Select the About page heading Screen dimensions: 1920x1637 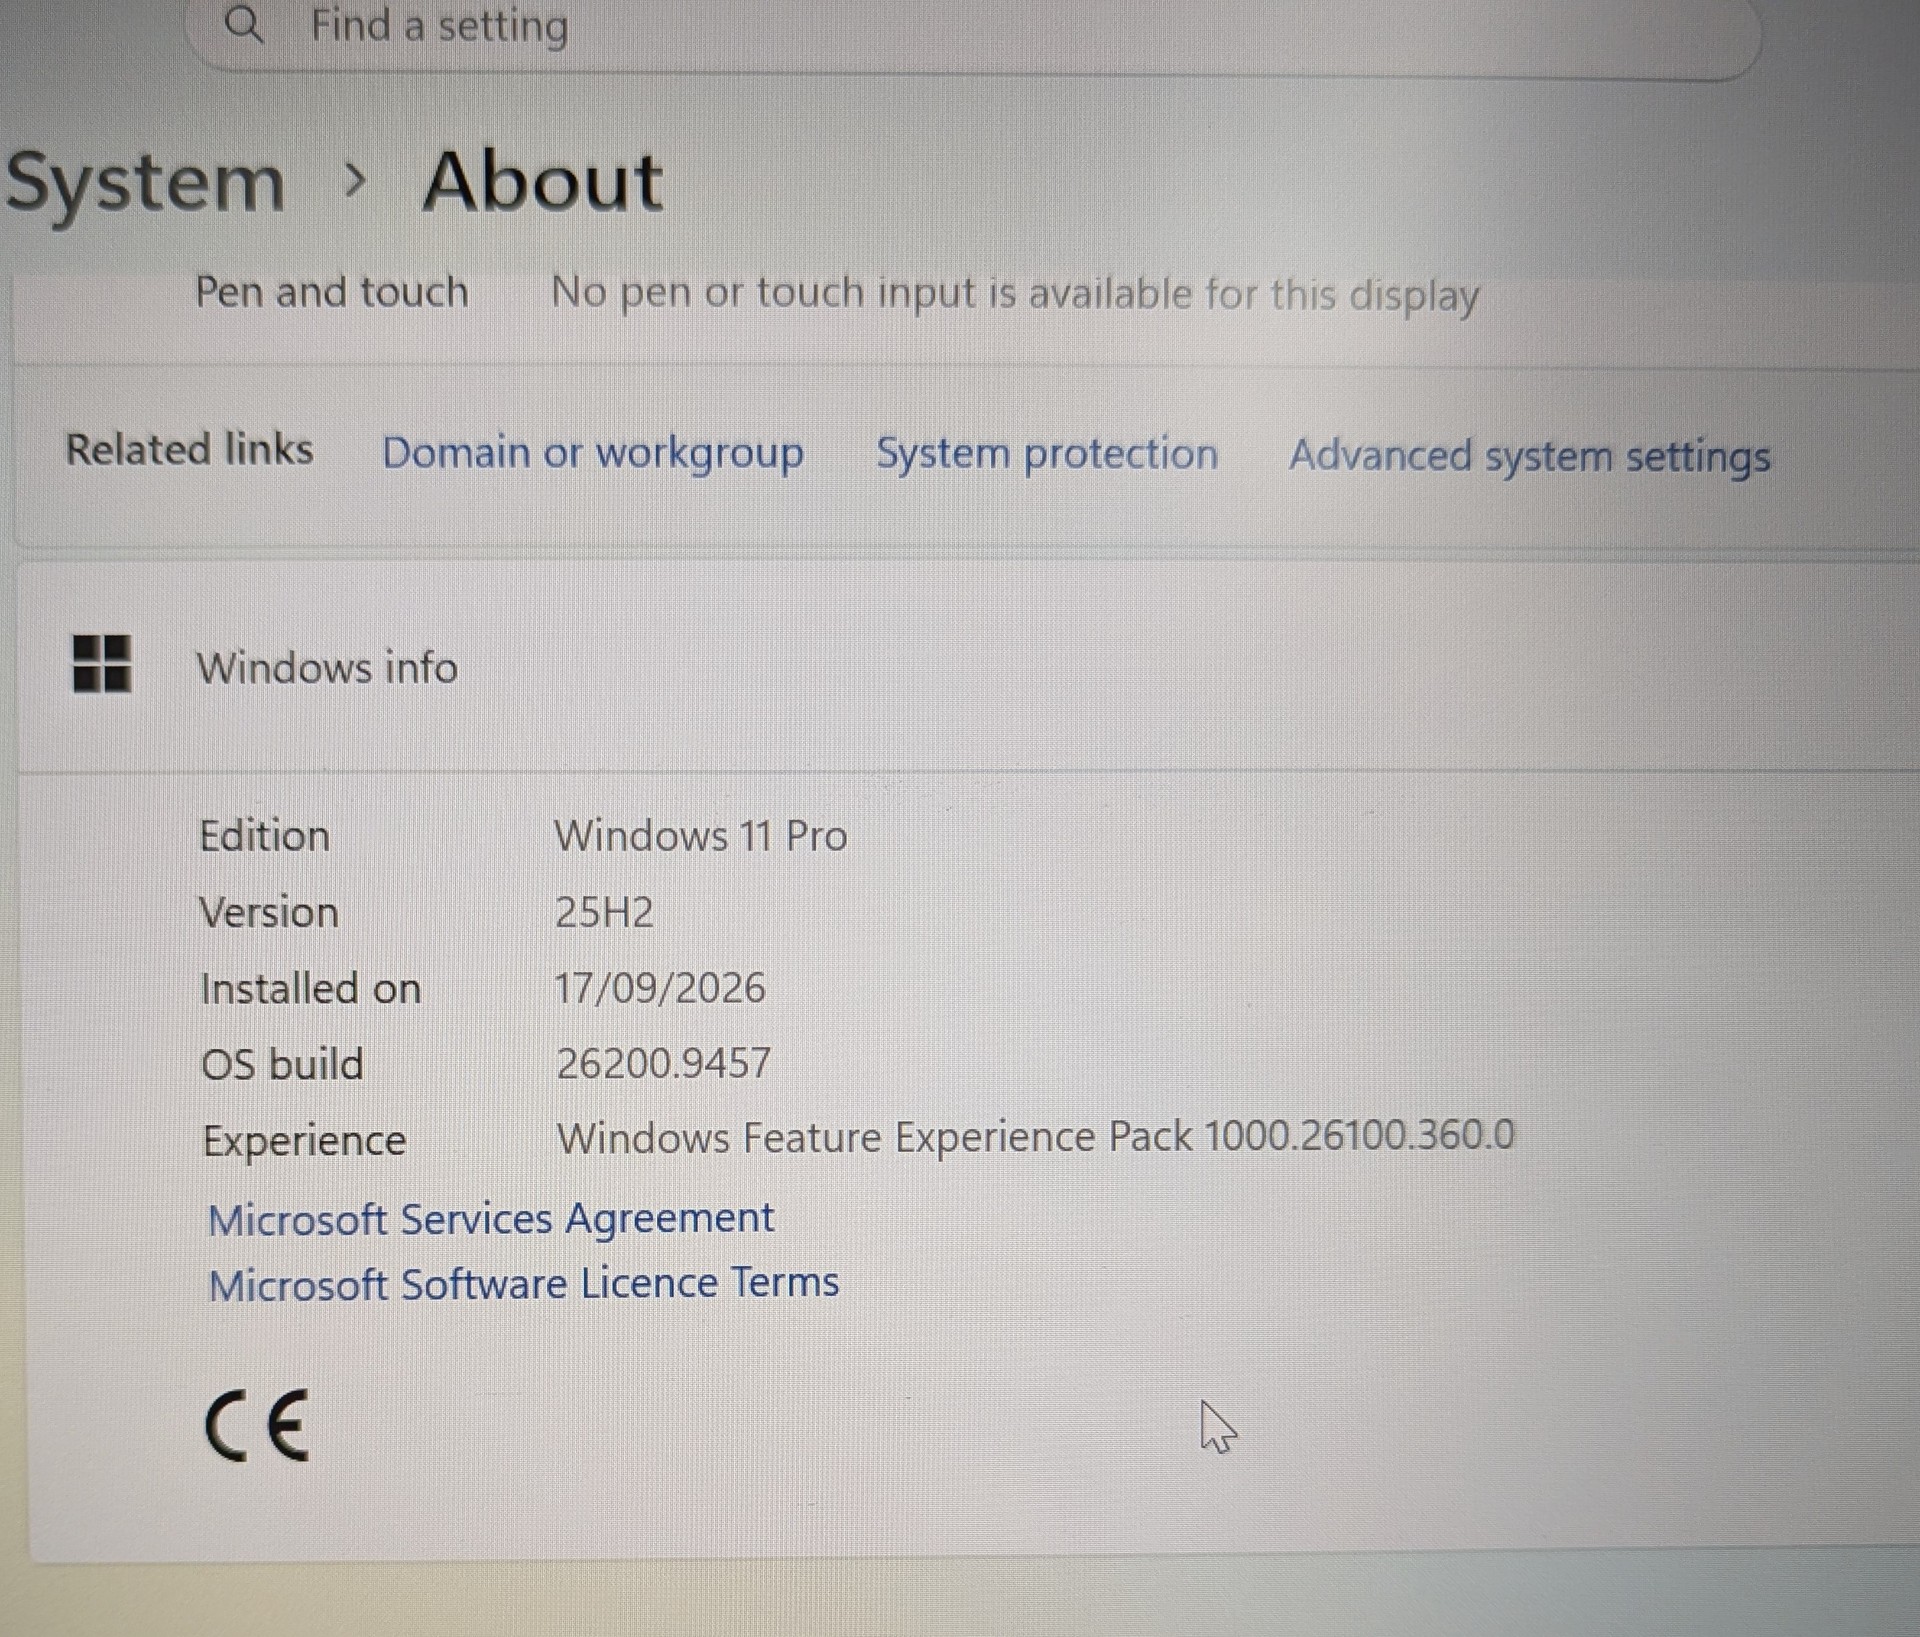coord(543,182)
